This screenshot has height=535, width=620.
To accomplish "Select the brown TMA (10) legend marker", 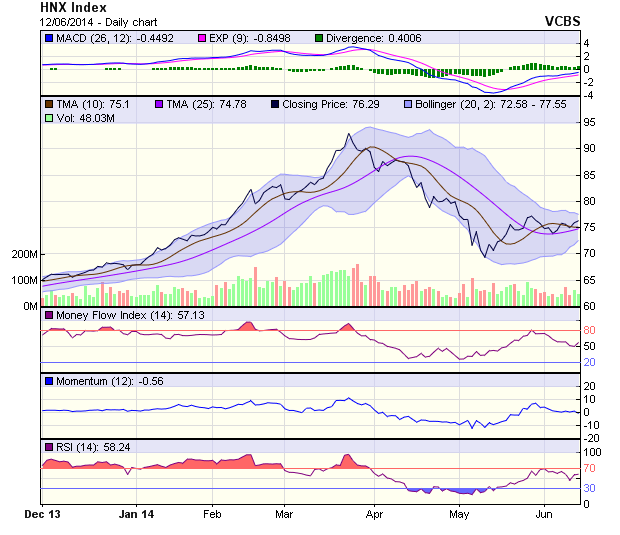I will (x=49, y=104).
